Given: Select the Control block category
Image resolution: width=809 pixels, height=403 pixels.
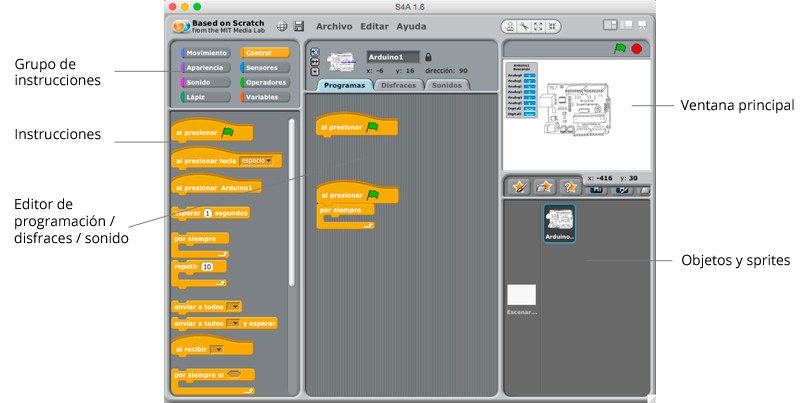Looking at the screenshot, I should tap(265, 53).
